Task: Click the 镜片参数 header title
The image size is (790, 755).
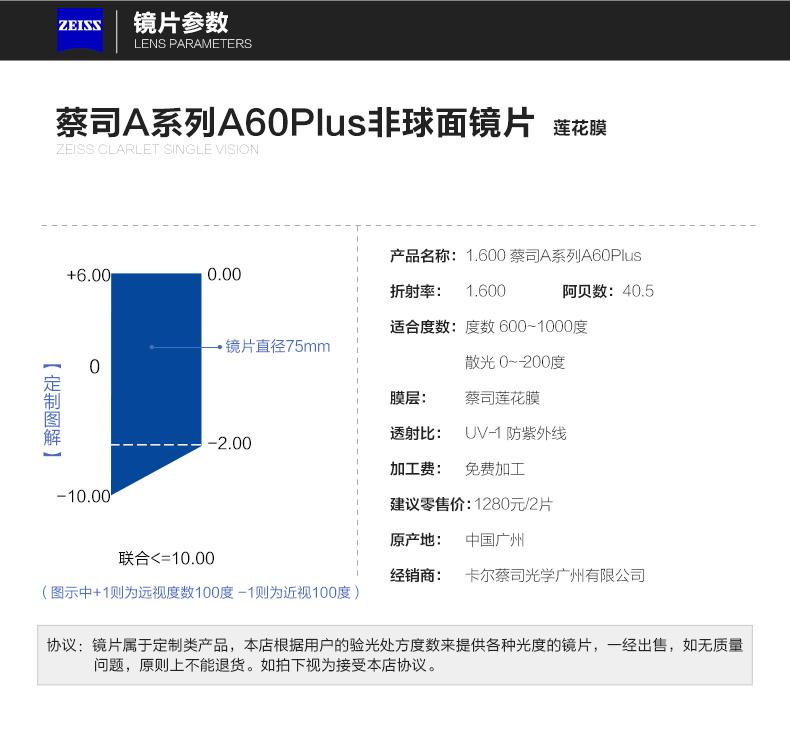Action: 180,23
